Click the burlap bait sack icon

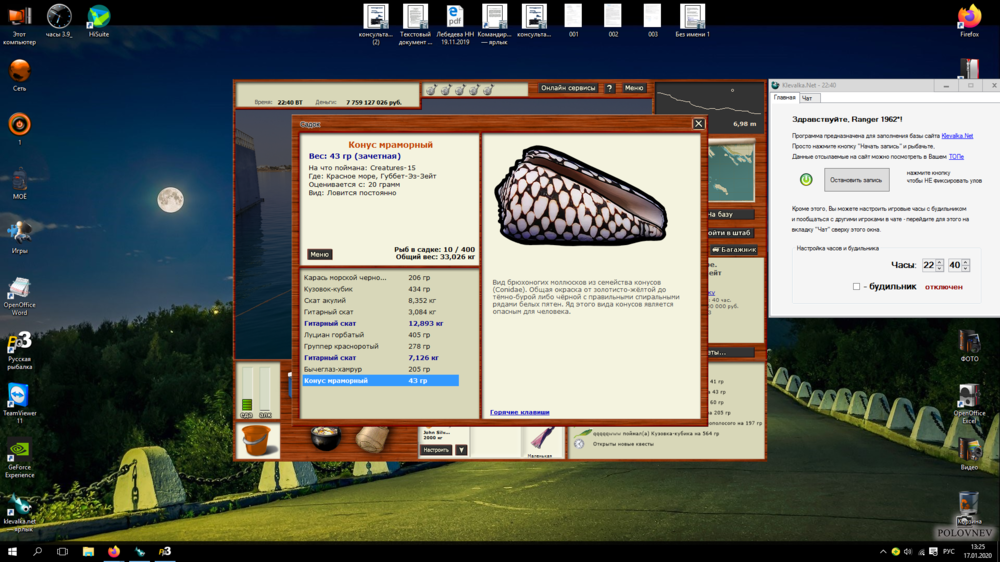point(372,439)
